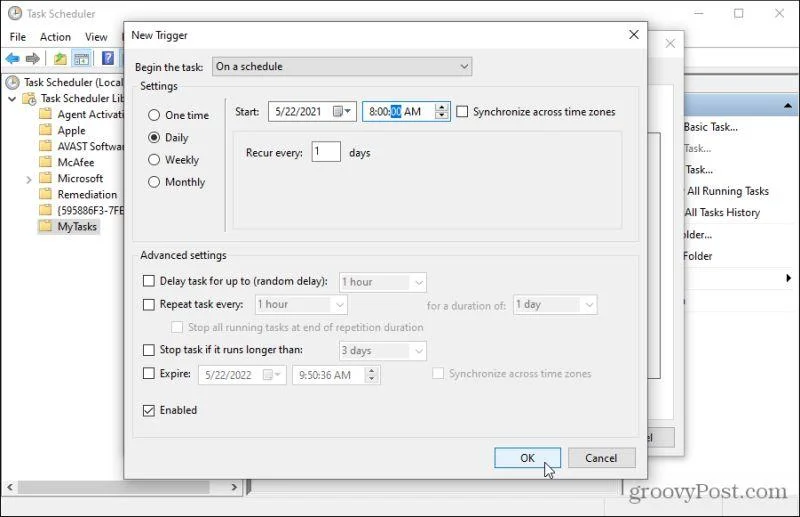Click the Up one level folder icon
Viewport: 800px width, 517px height.
pyautogui.click(x=60, y=59)
